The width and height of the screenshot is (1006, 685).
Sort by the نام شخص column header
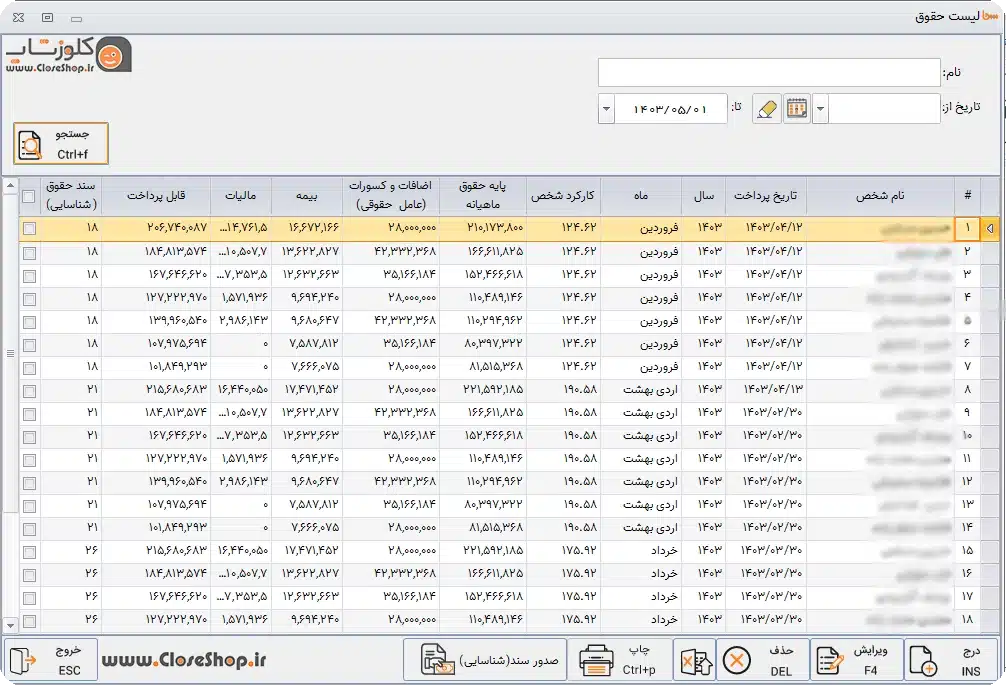pos(881,196)
